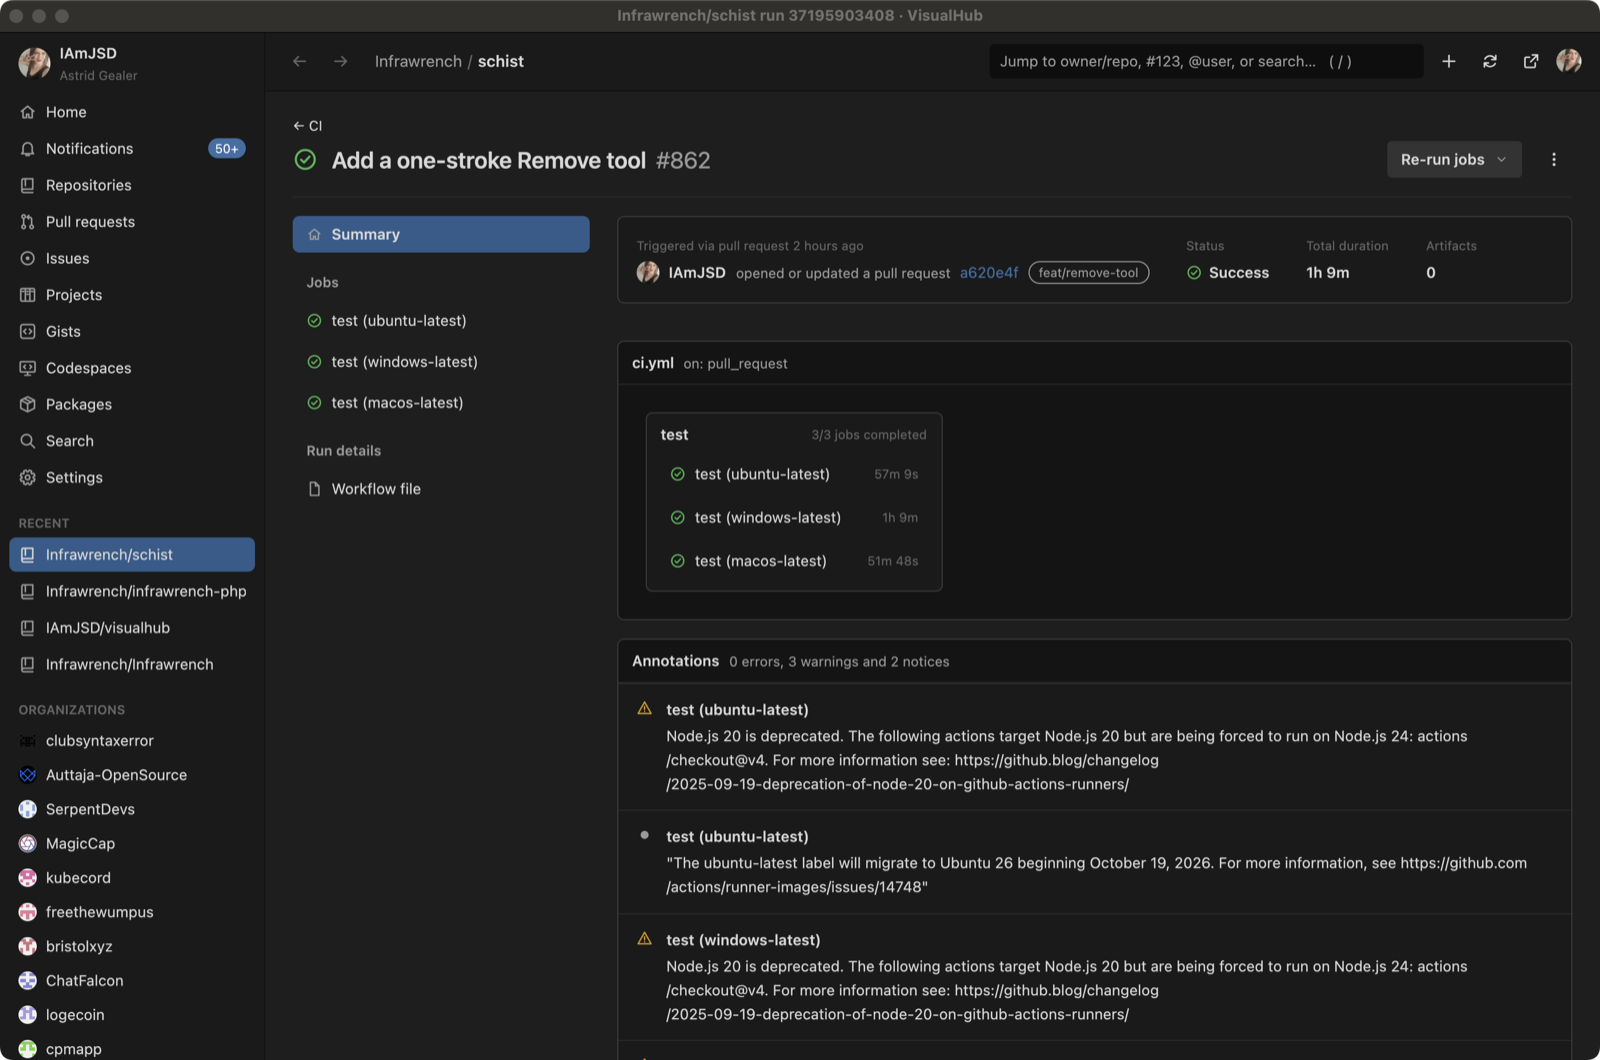
Task: Click test (macos-latest) in the workflow graph
Action: pos(794,561)
